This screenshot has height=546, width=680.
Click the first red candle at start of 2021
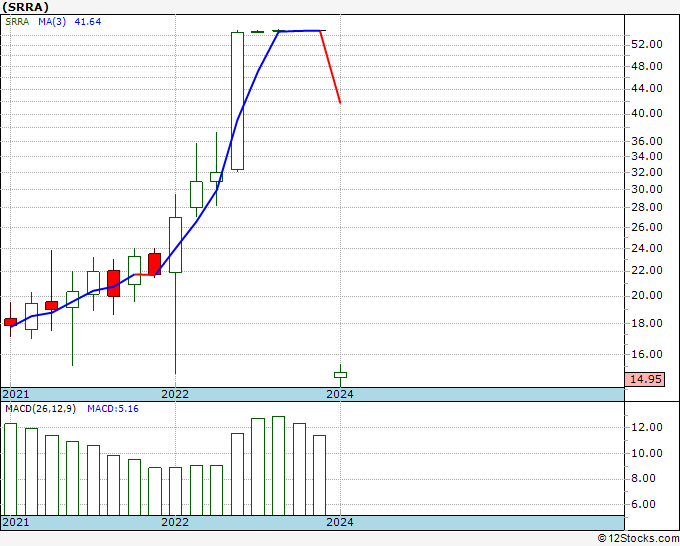coord(10,322)
